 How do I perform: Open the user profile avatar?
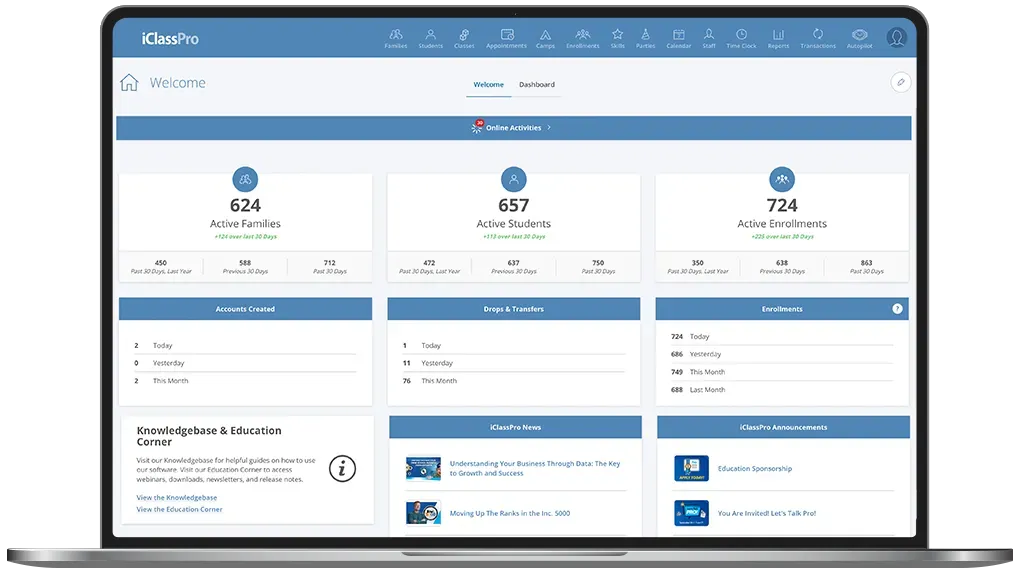896,38
